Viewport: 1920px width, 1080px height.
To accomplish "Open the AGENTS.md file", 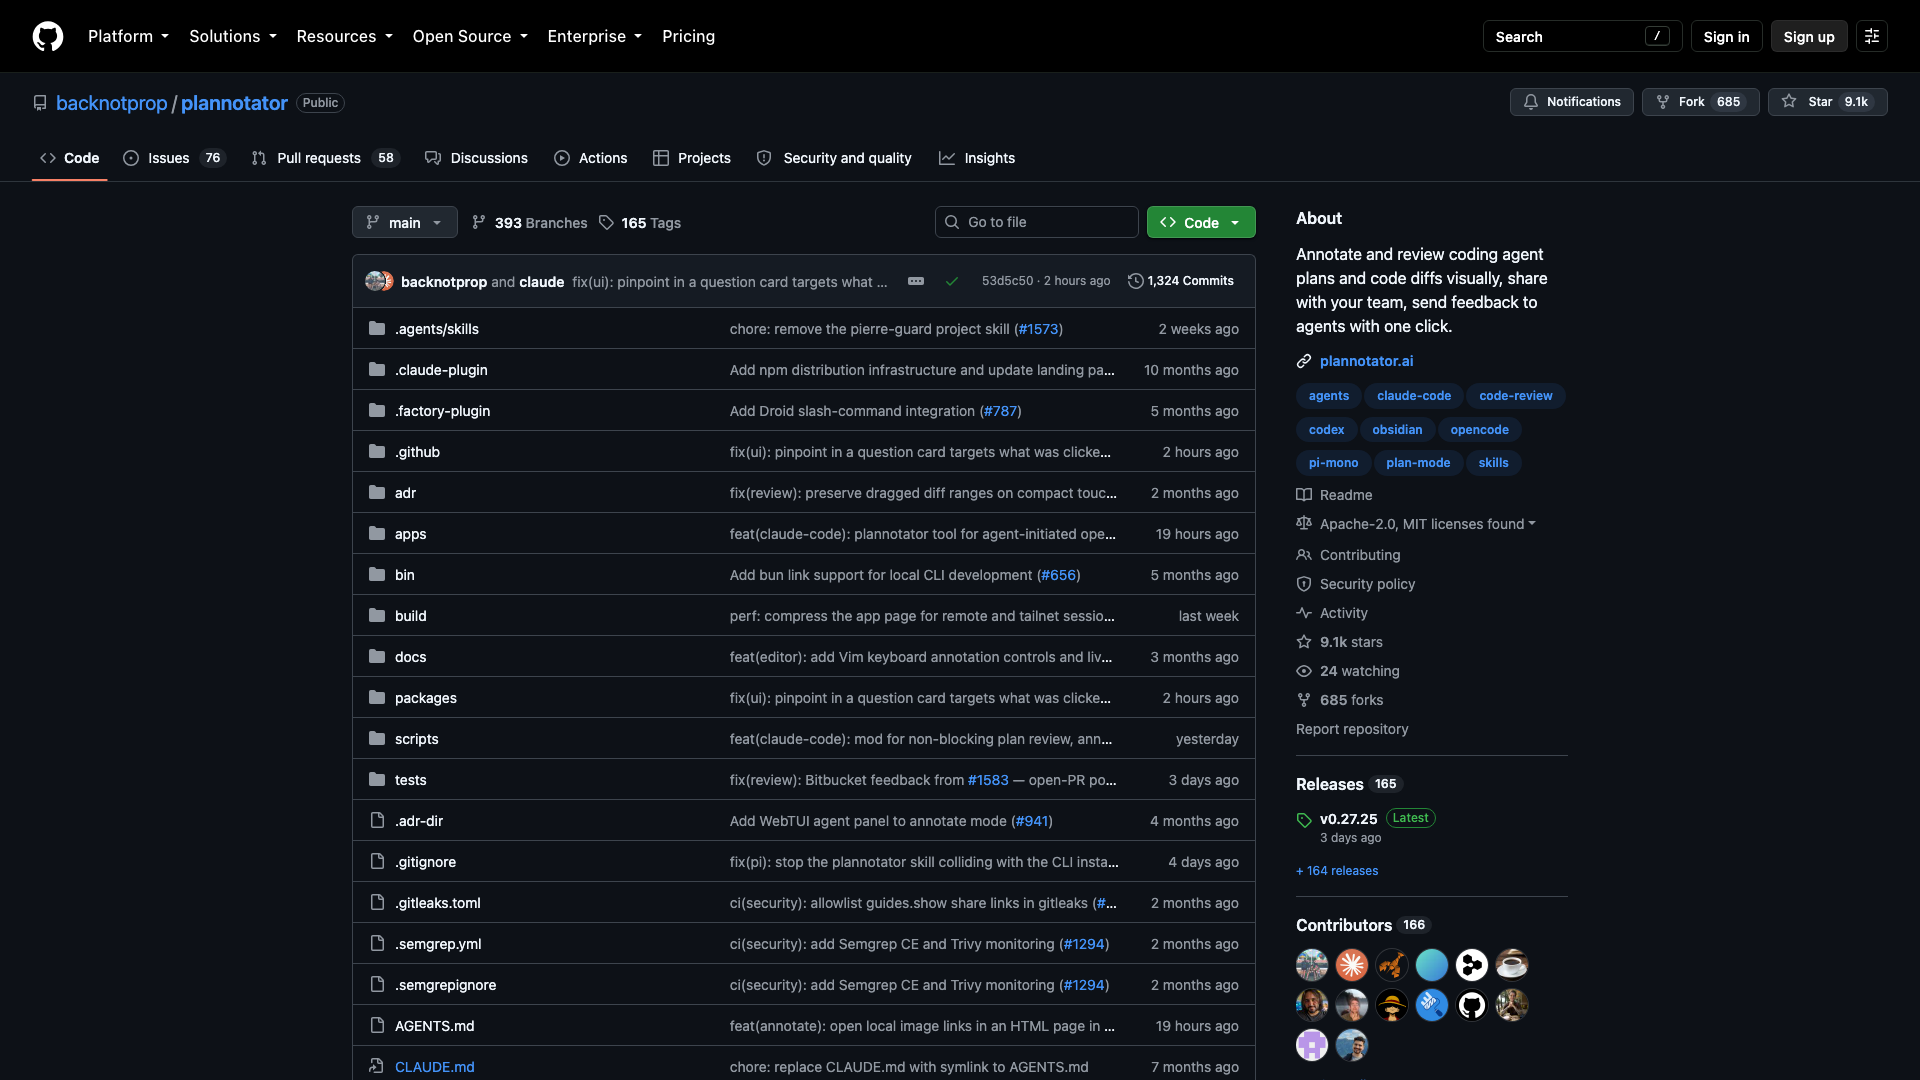I will (434, 1025).
